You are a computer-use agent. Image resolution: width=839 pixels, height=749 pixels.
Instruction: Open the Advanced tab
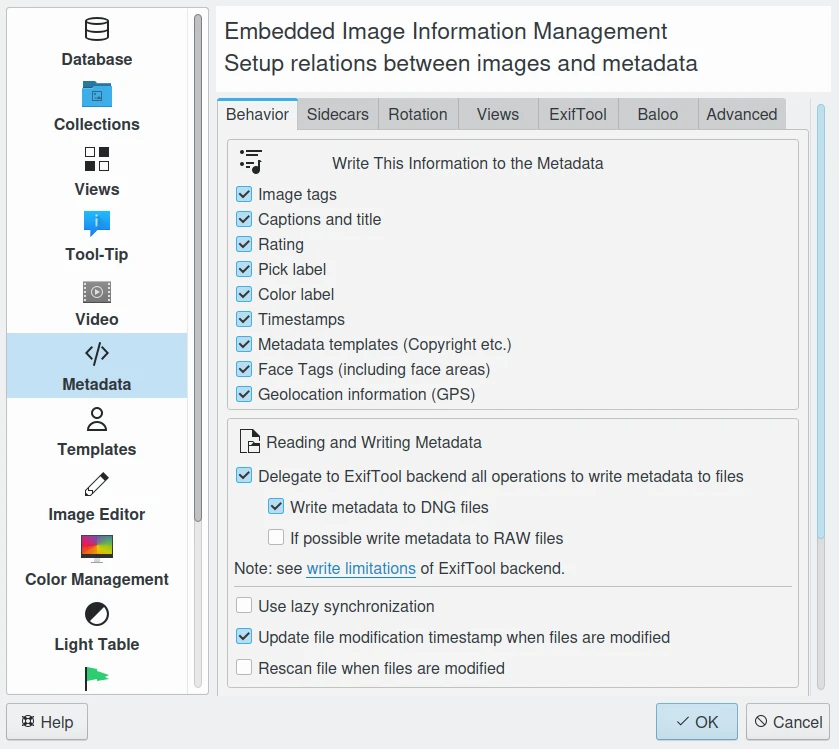(x=741, y=114)
